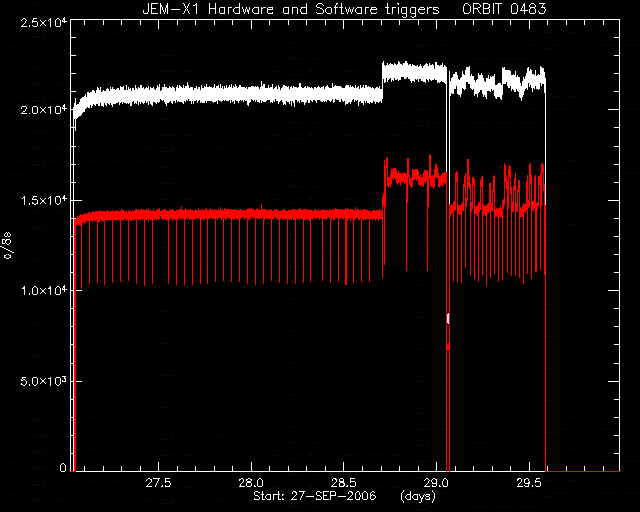Viewport: 640px width, 512px height.
Task: Click the 1.5×10⁴ y-axis tick label
Action: [44, 200]
